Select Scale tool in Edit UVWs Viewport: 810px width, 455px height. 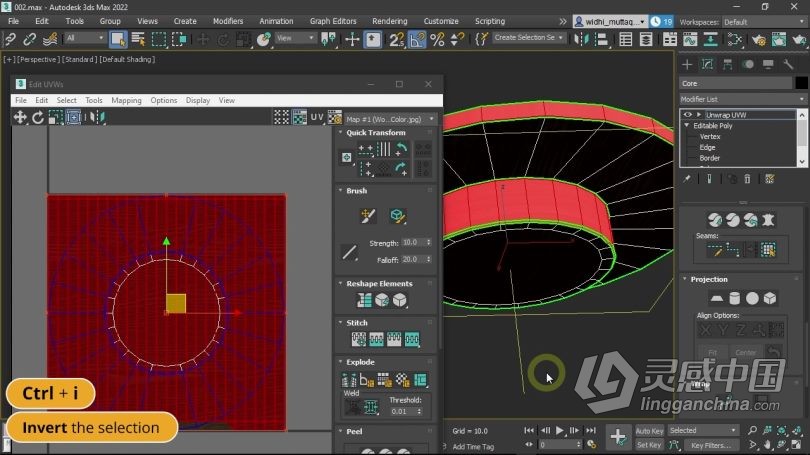(55, 117)
